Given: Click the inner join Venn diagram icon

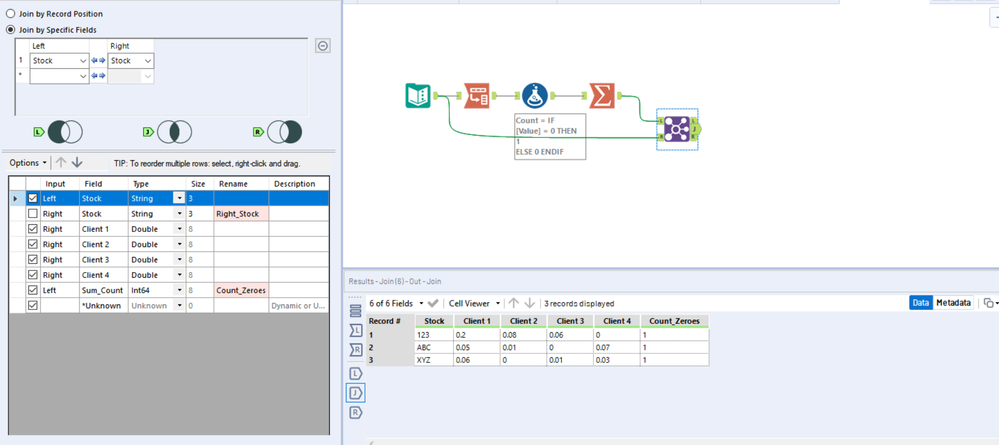Looking at the screenshot, I should pyautogui.click(x=175, y=132).
